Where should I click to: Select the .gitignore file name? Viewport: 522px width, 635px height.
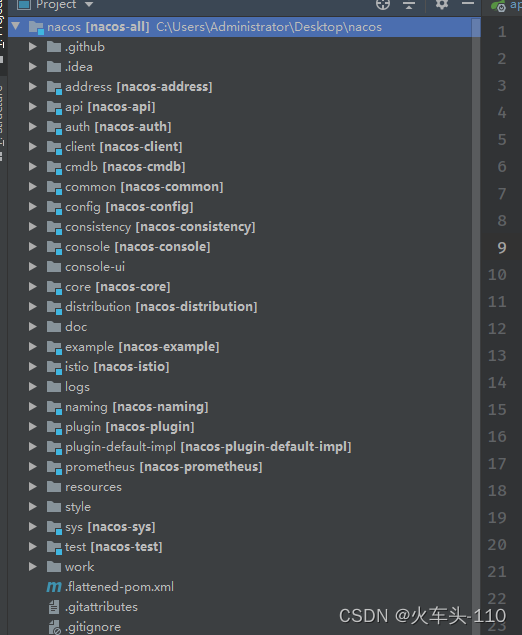pos(93,627)
